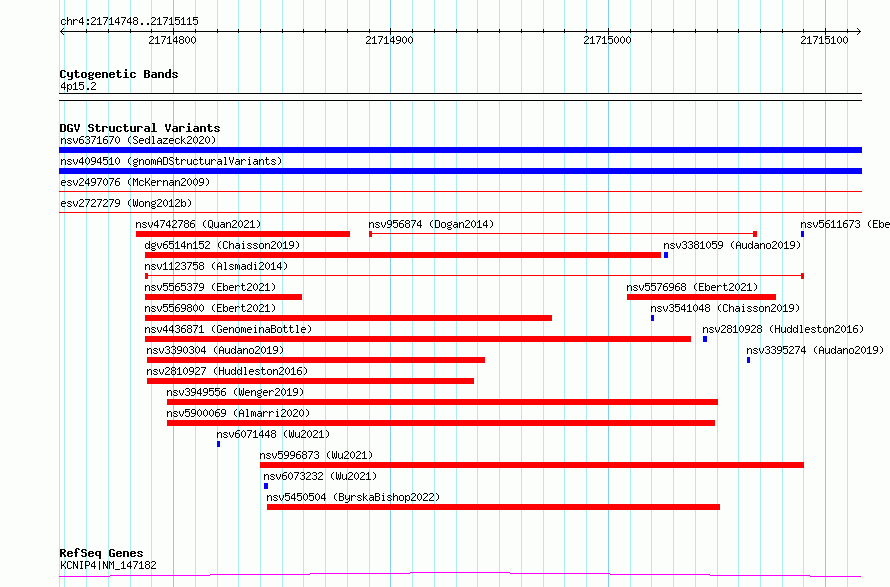Open the nsv3541048 (Chaisson2019) label
890x587 pixels.
click(725, 308)
